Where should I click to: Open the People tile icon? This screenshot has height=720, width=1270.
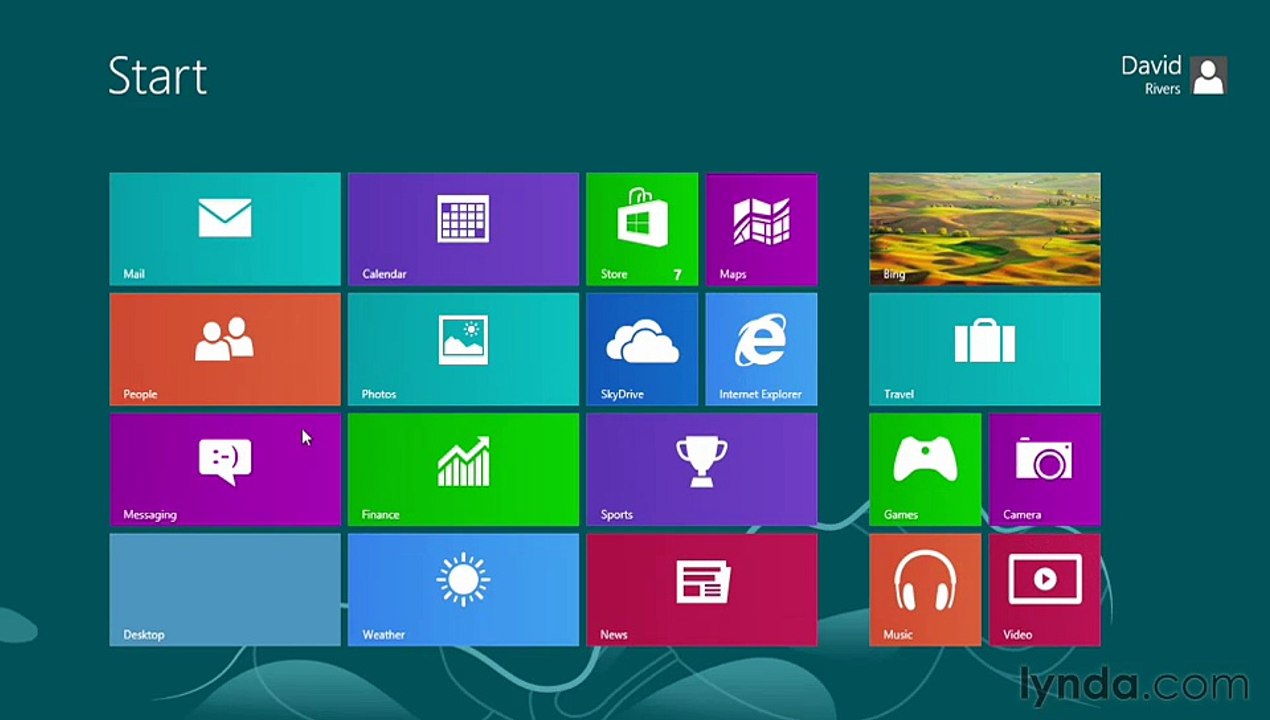[x=224, y=339]
